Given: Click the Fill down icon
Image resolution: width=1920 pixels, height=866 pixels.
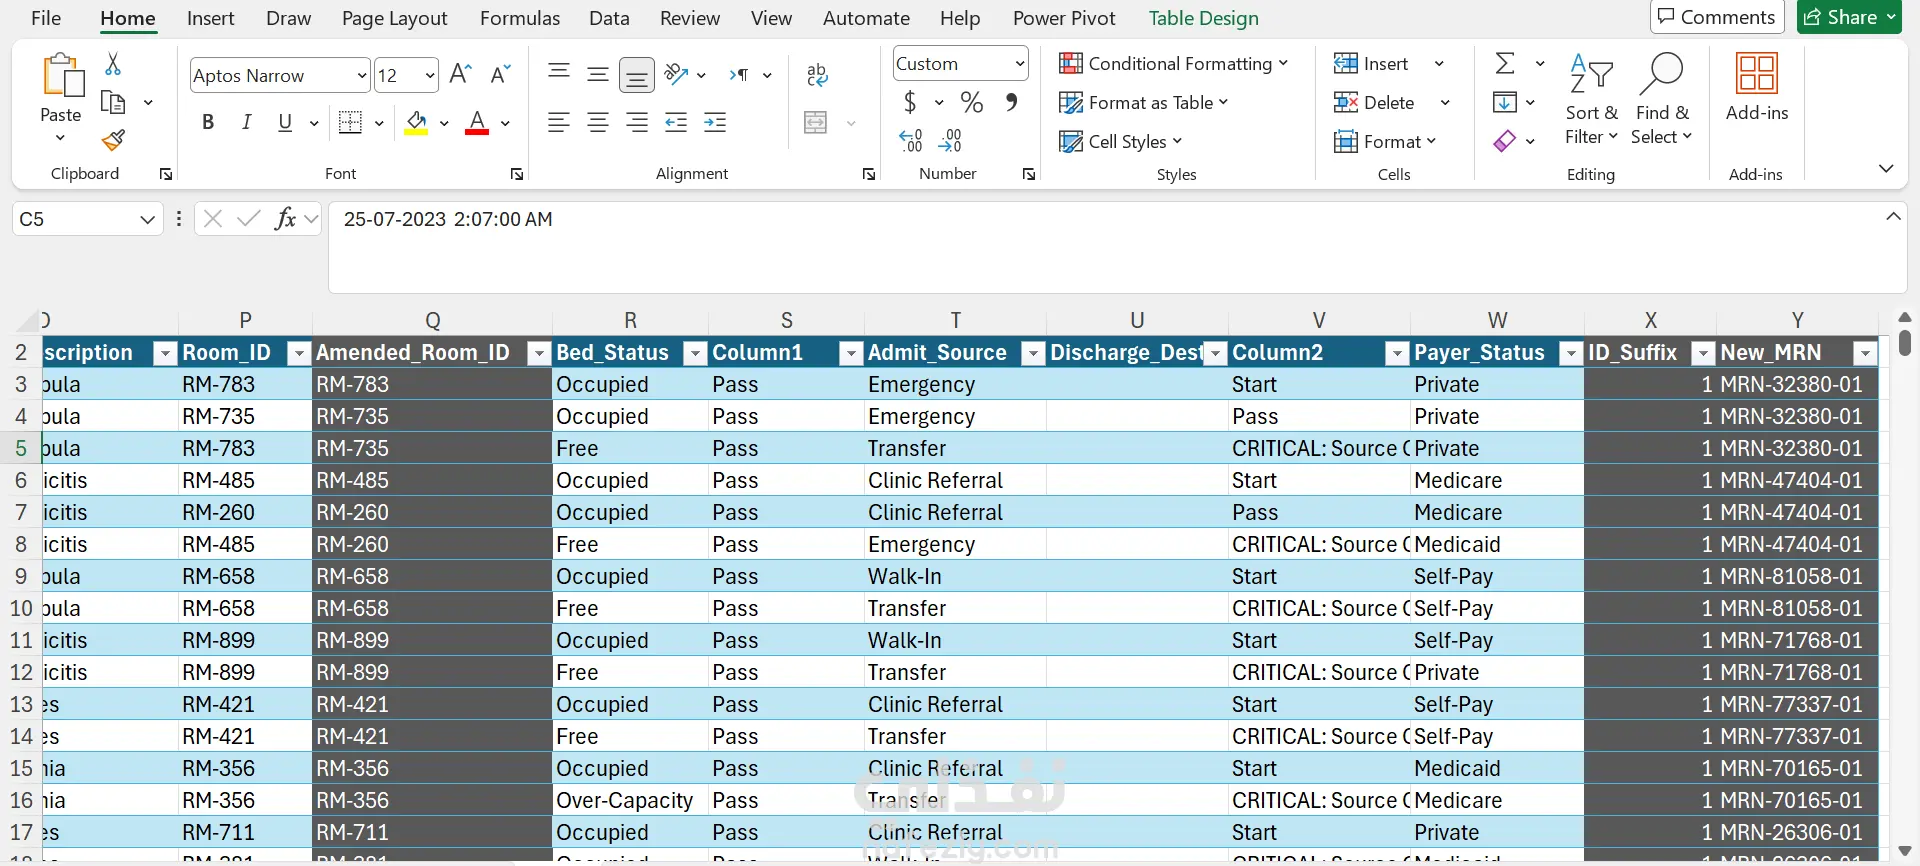Looking at the screenshot, I should click(1504, 102).
